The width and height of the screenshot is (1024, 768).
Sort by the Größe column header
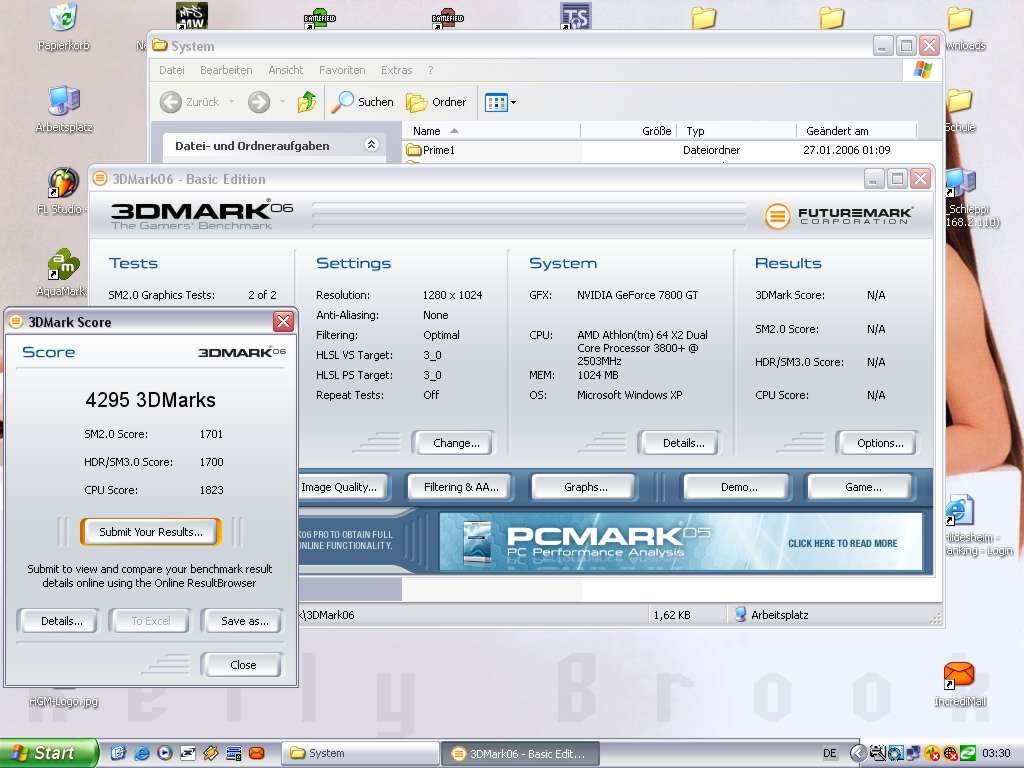[629, 131]
